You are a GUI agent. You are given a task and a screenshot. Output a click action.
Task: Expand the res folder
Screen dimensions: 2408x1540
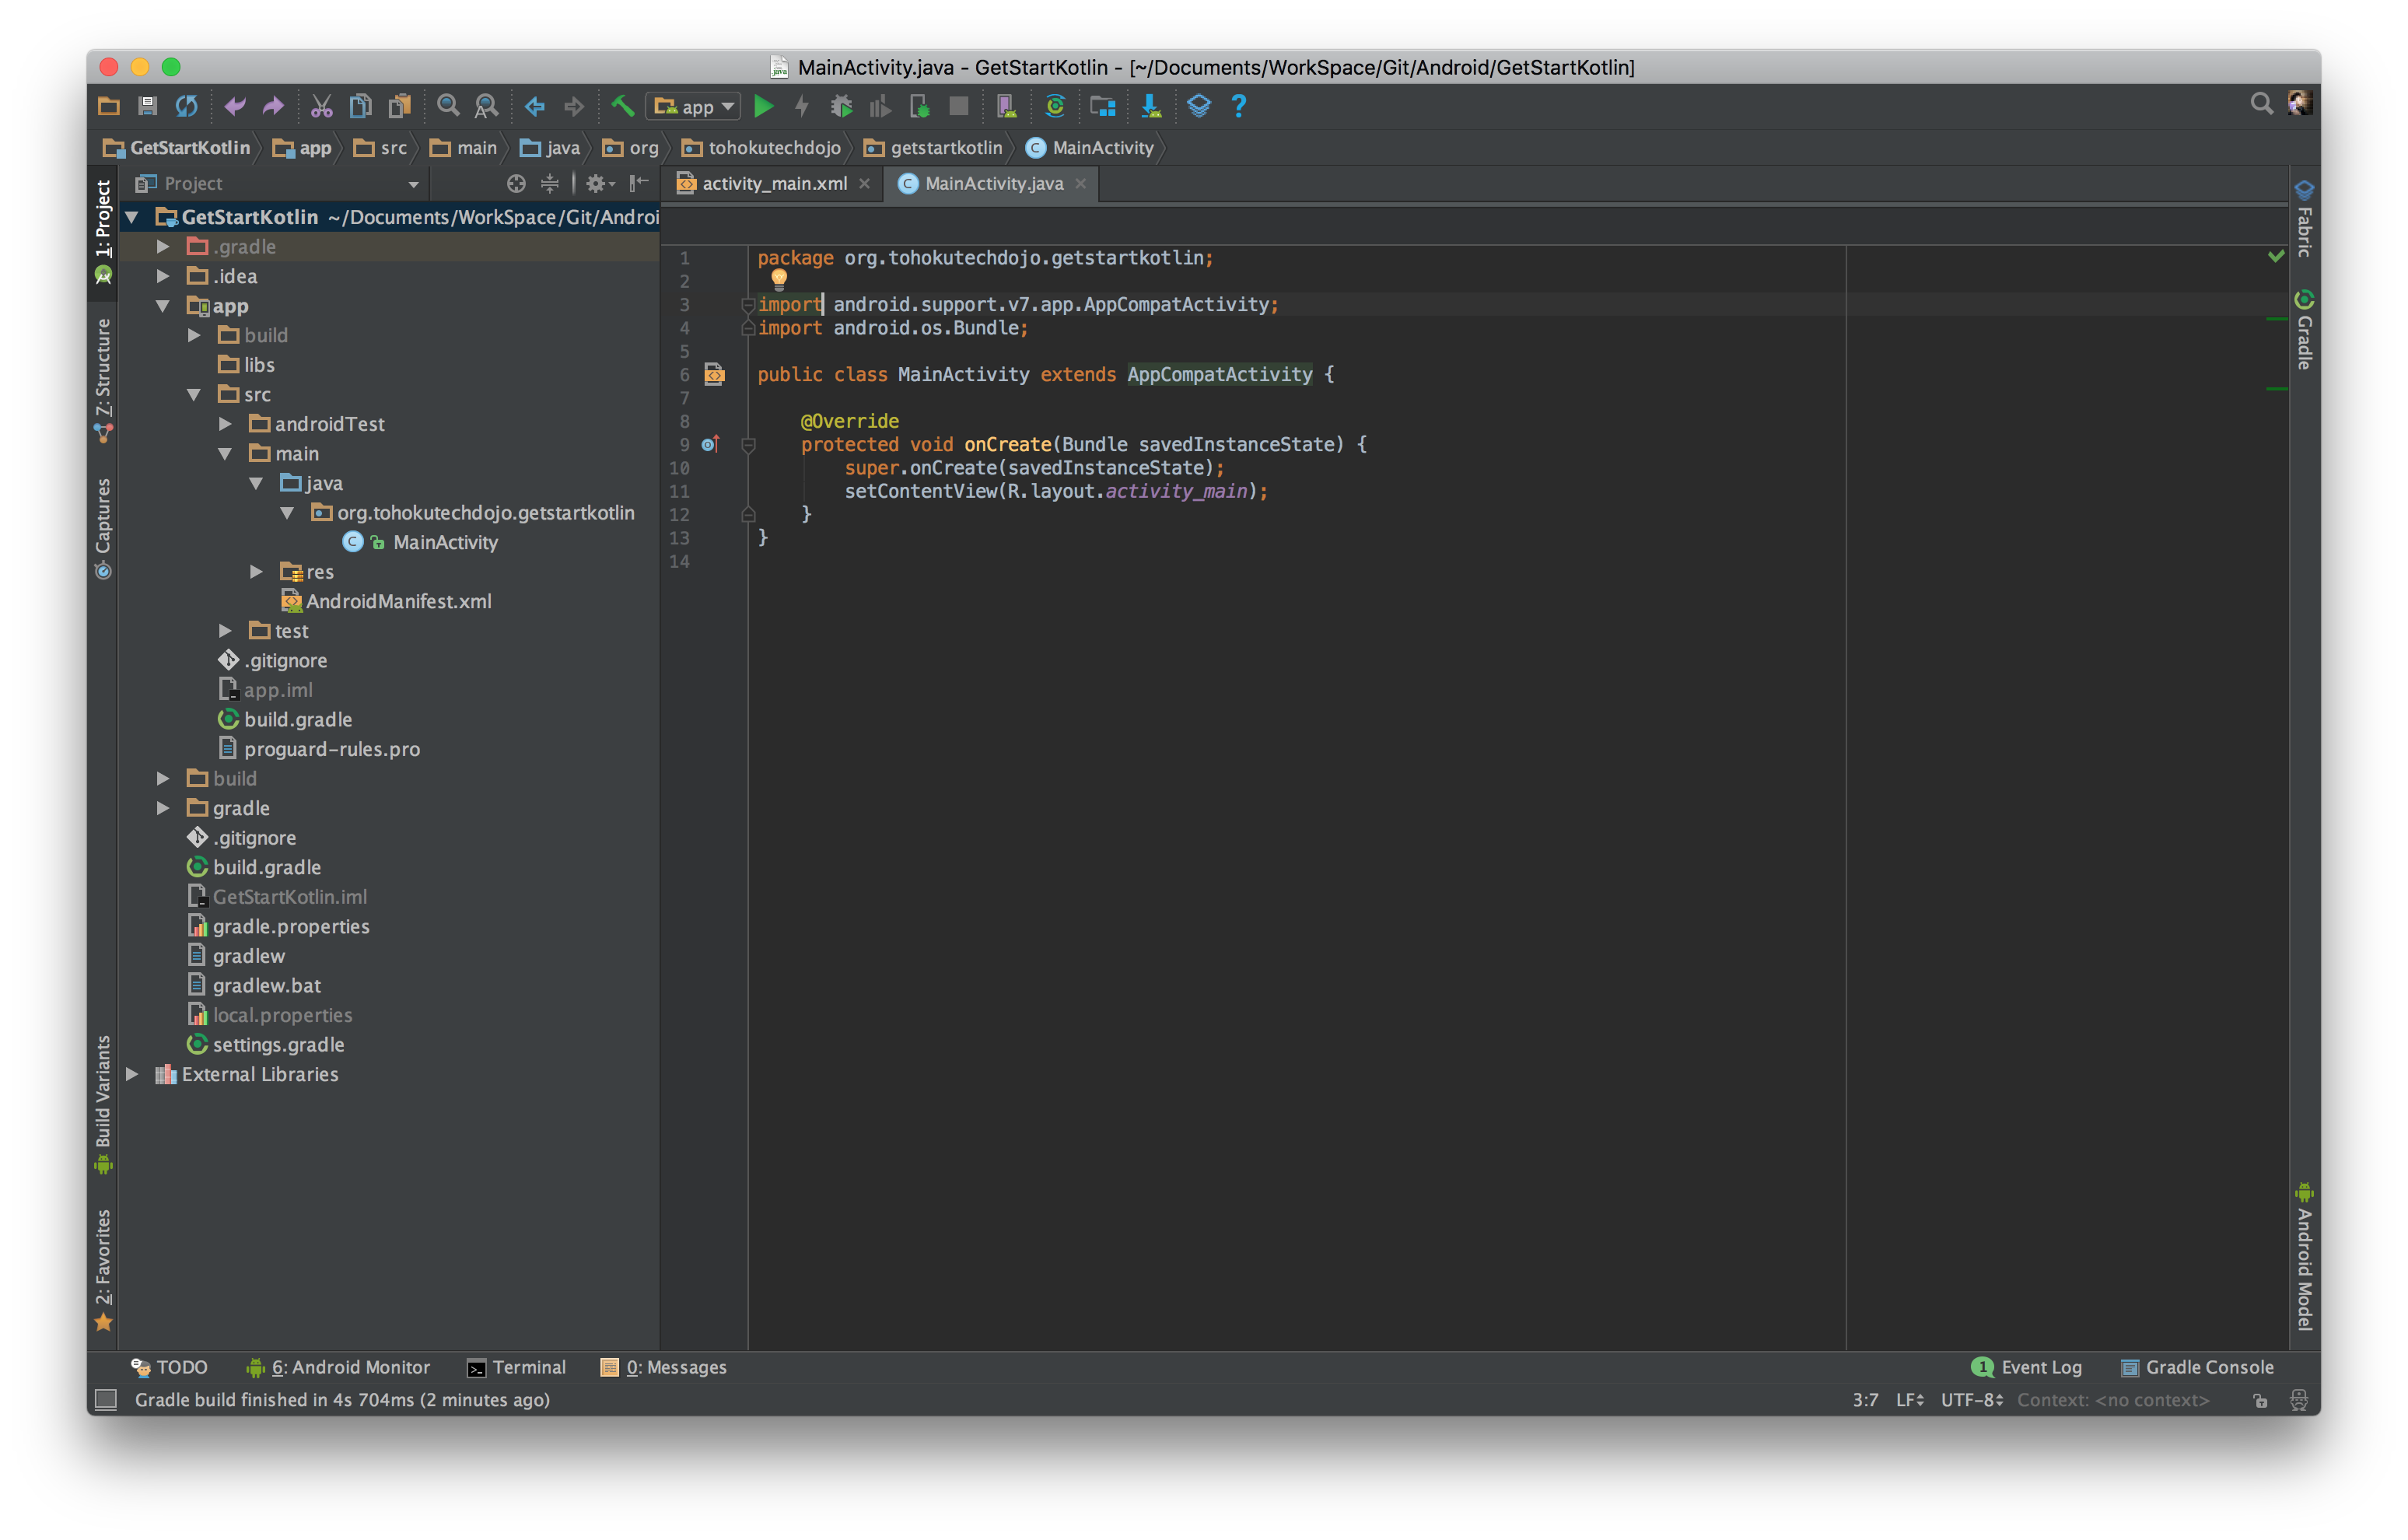click(256, 572)
